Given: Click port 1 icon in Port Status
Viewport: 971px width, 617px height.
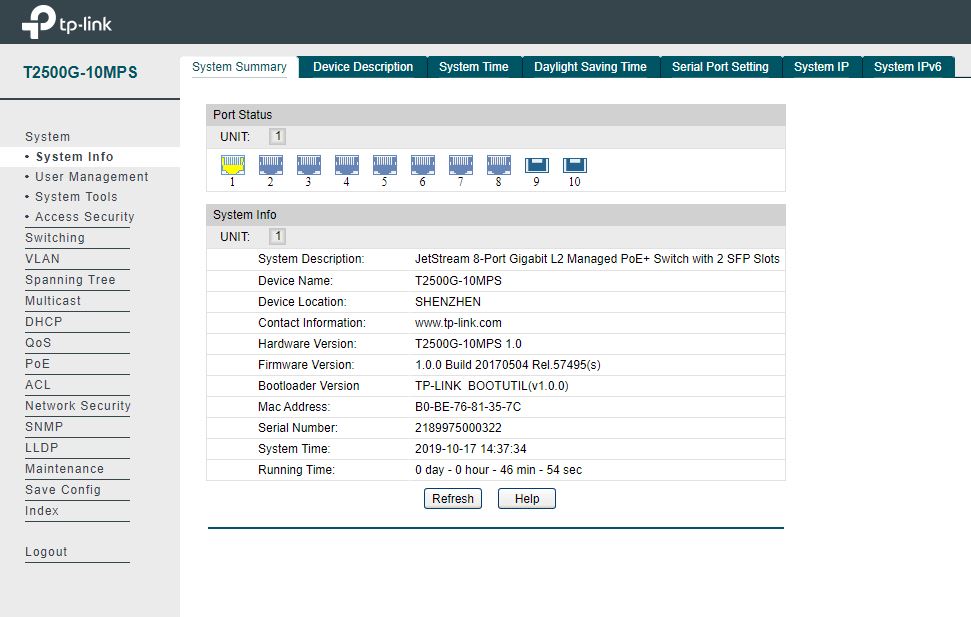Looking at the screenshot, I should [233, 165].
